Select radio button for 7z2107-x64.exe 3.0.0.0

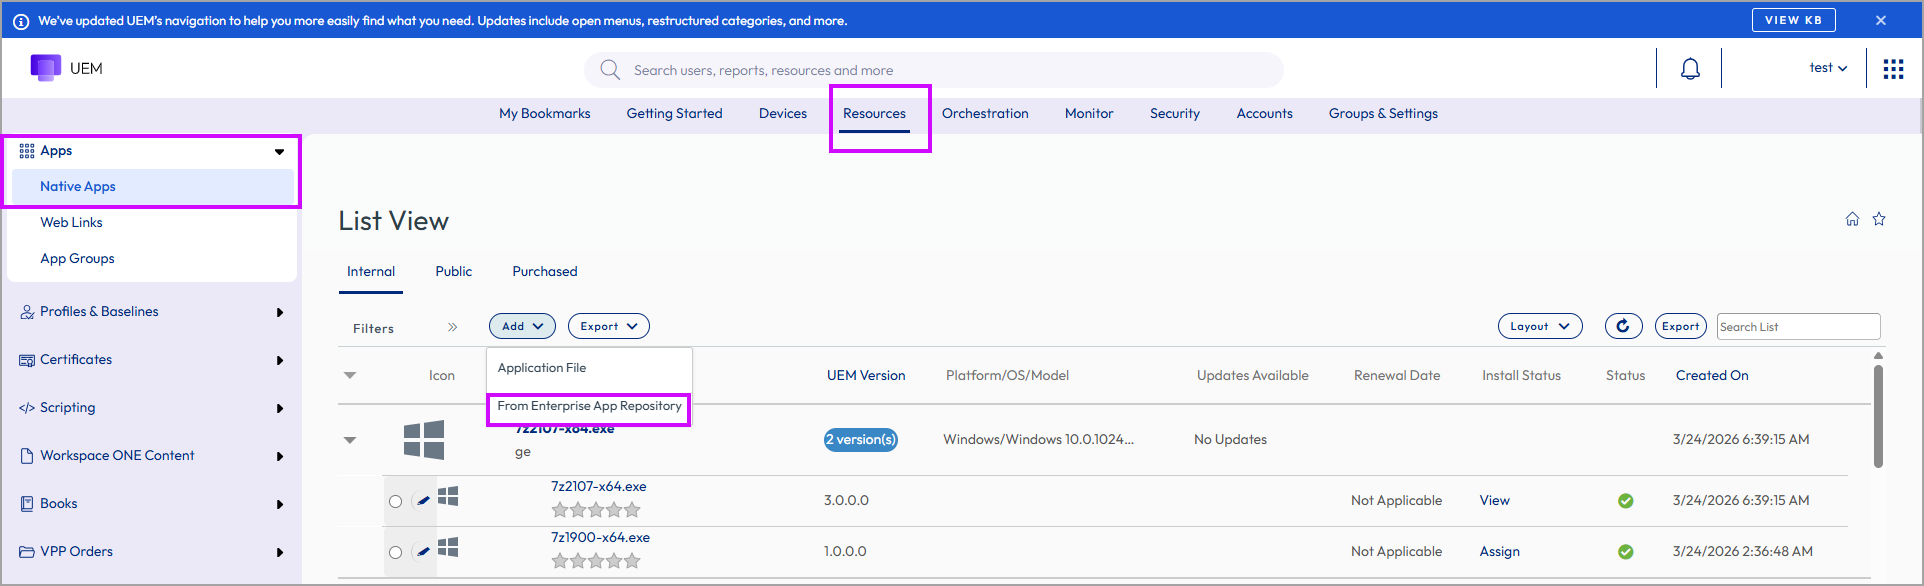pos(396,501)
